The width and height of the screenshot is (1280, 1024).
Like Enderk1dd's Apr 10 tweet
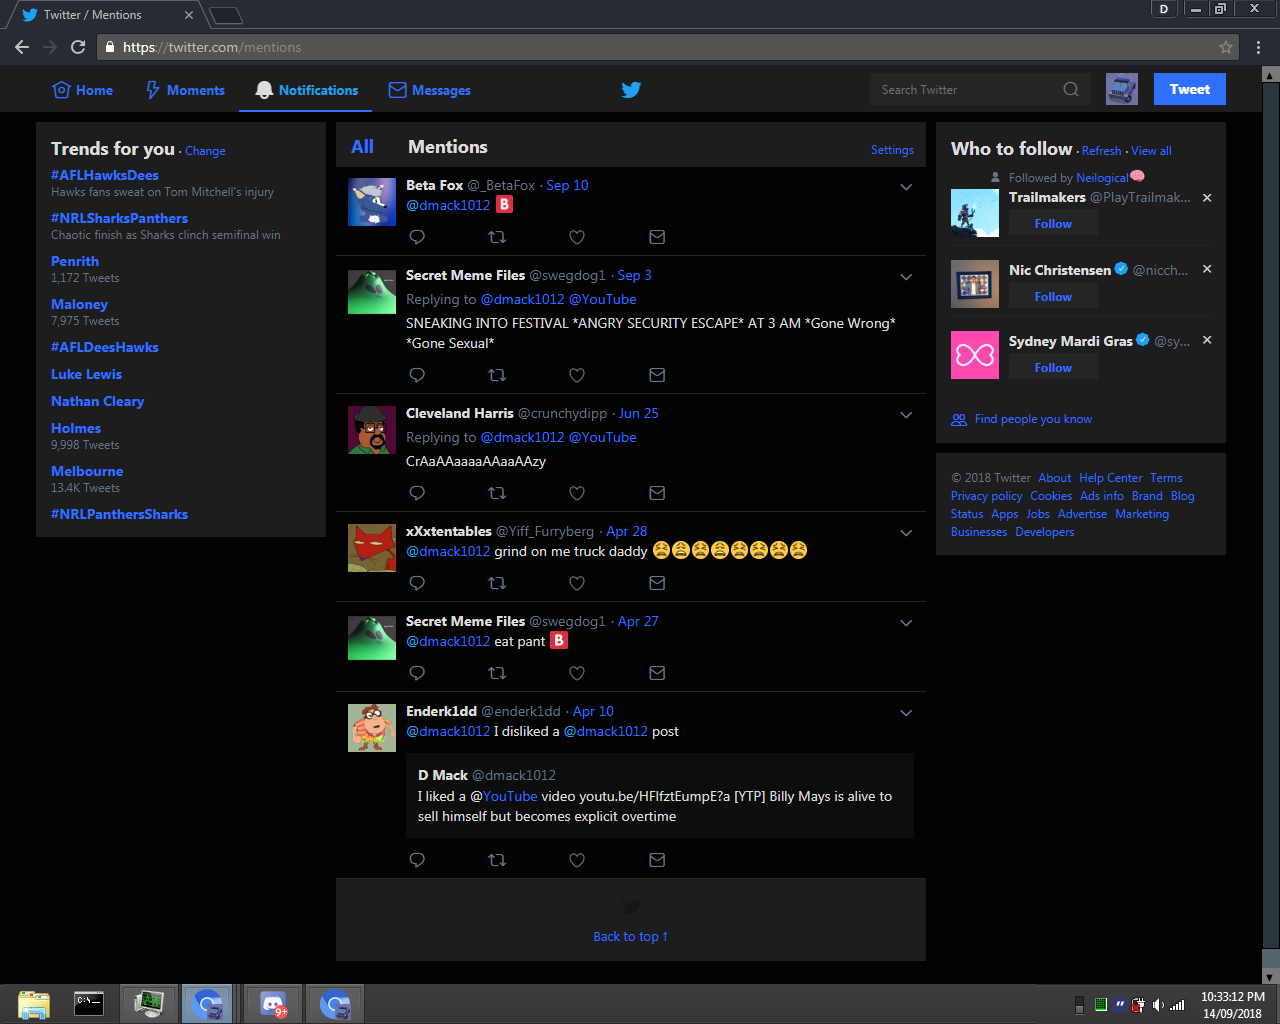577,860
